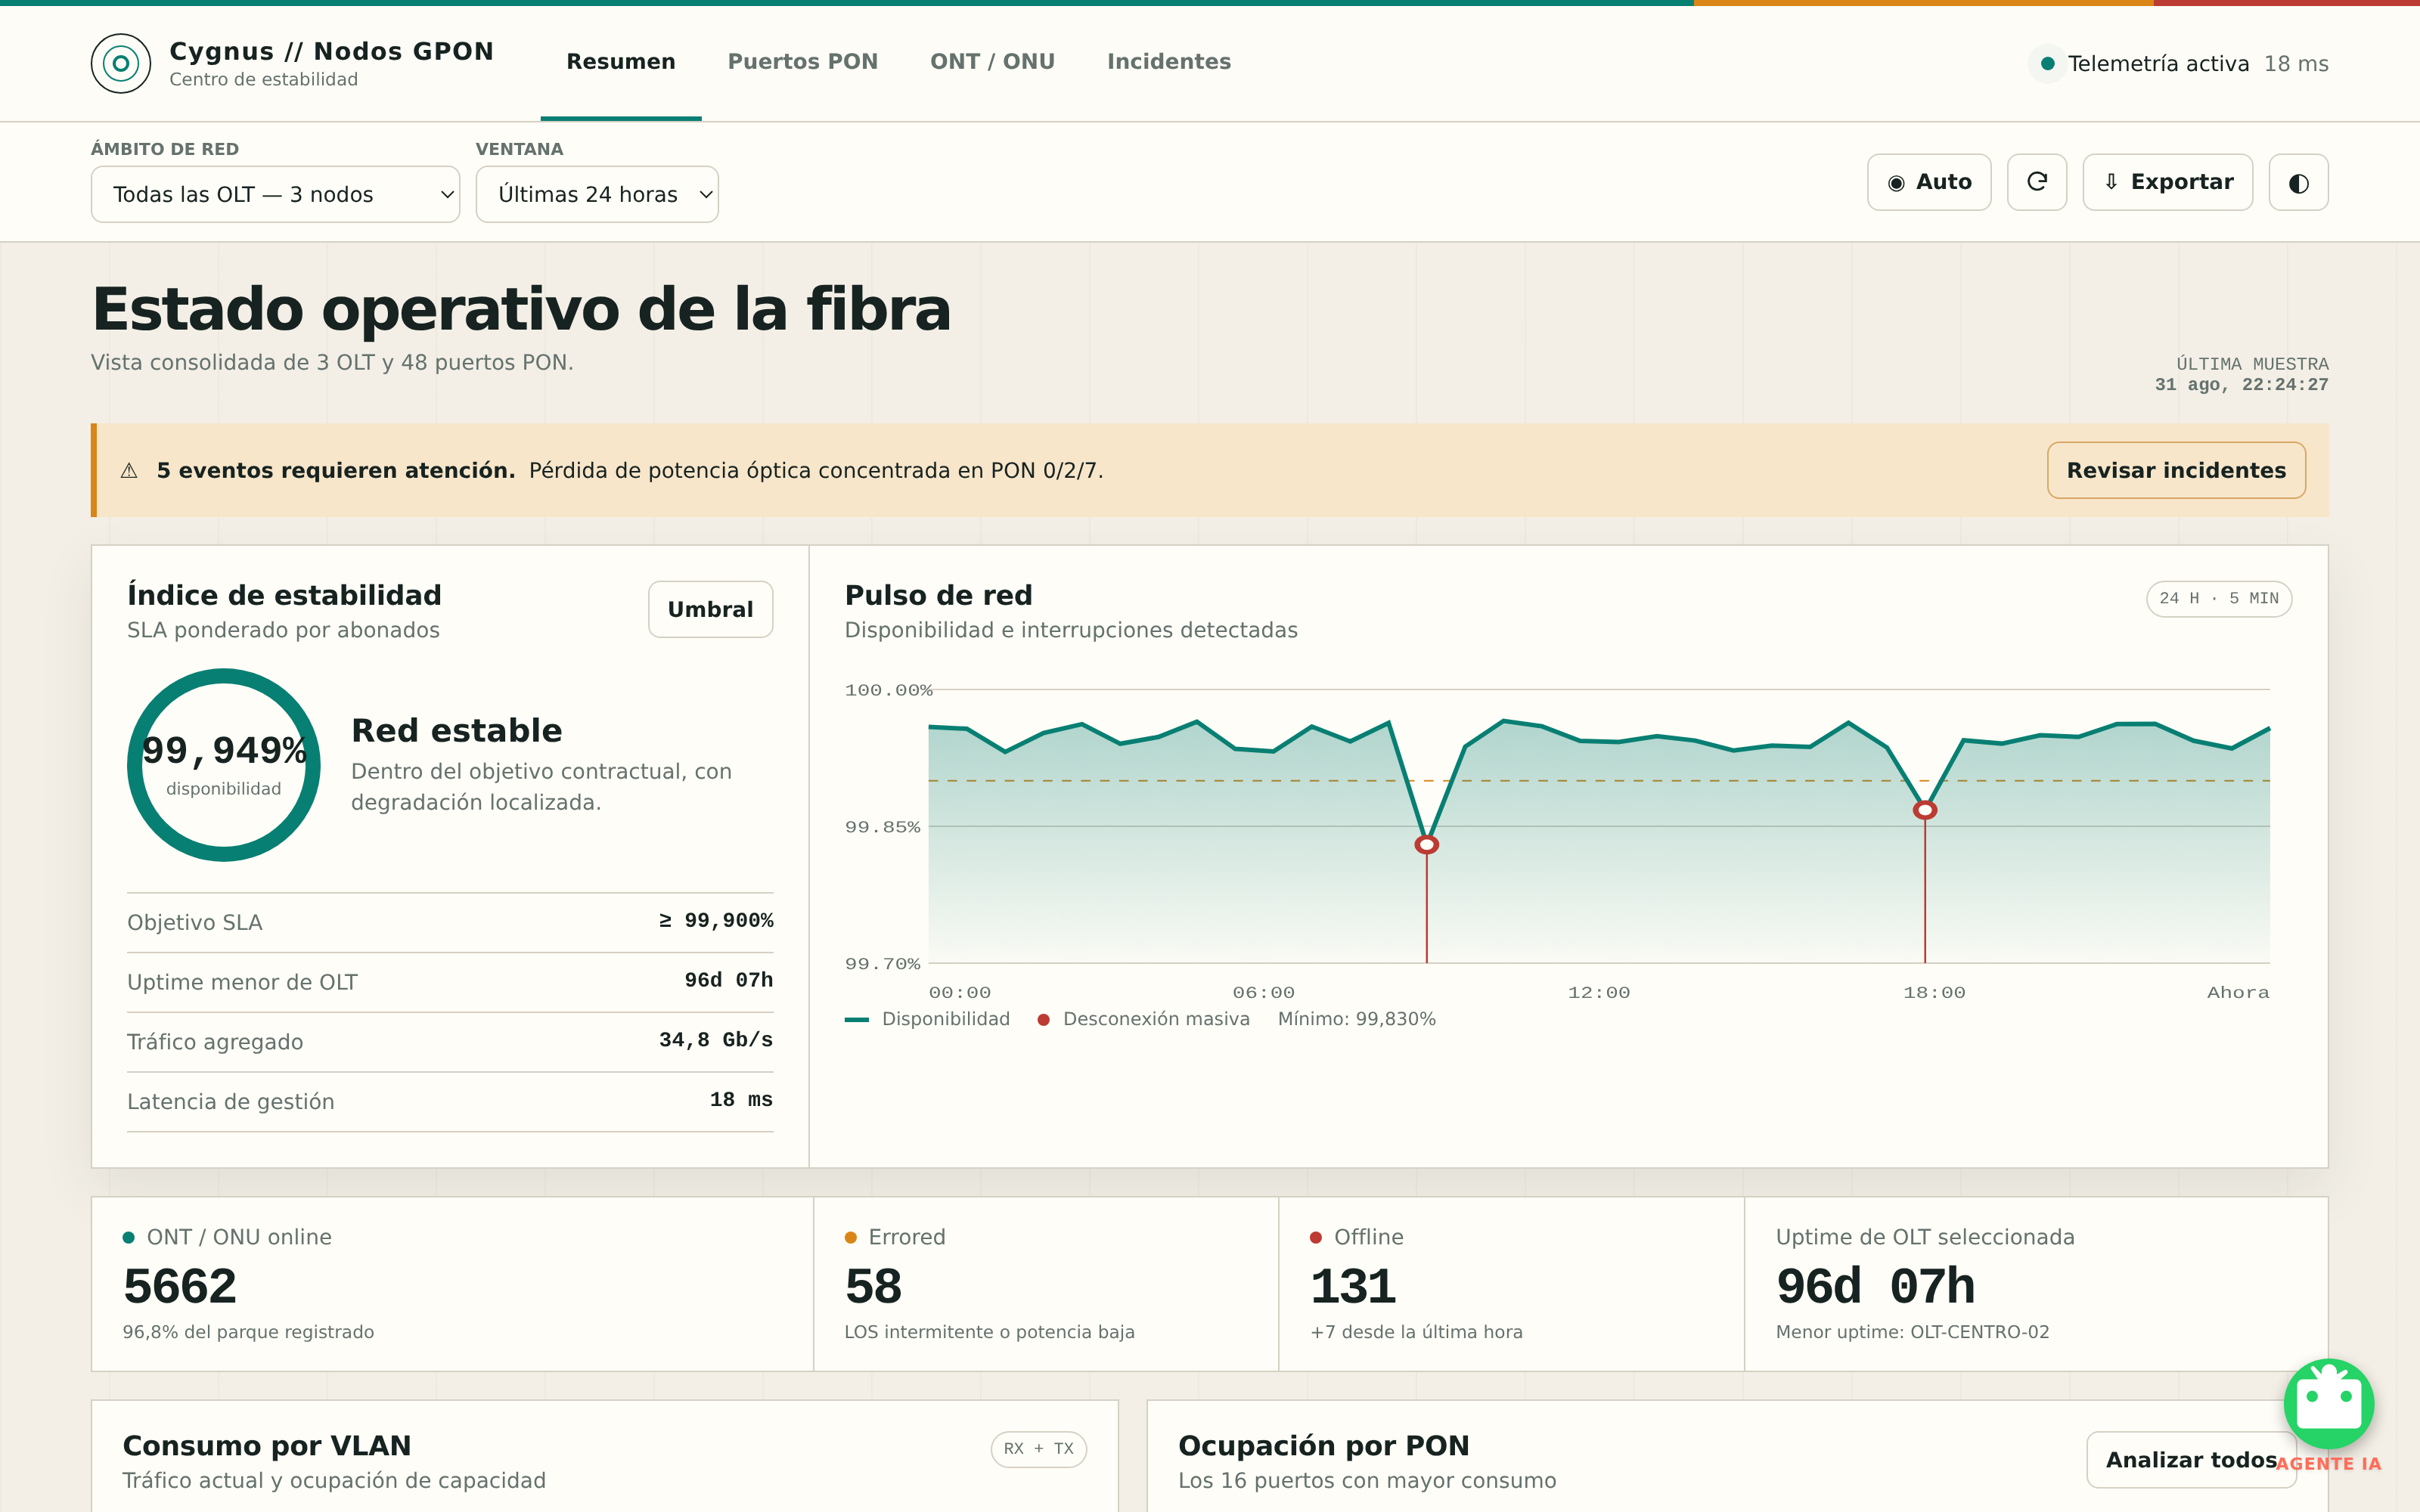Image resolution: width=2420 pixels, height=1512 pixels.
Task: Switch to the Resumen tab
Action: tap(621, 62)
